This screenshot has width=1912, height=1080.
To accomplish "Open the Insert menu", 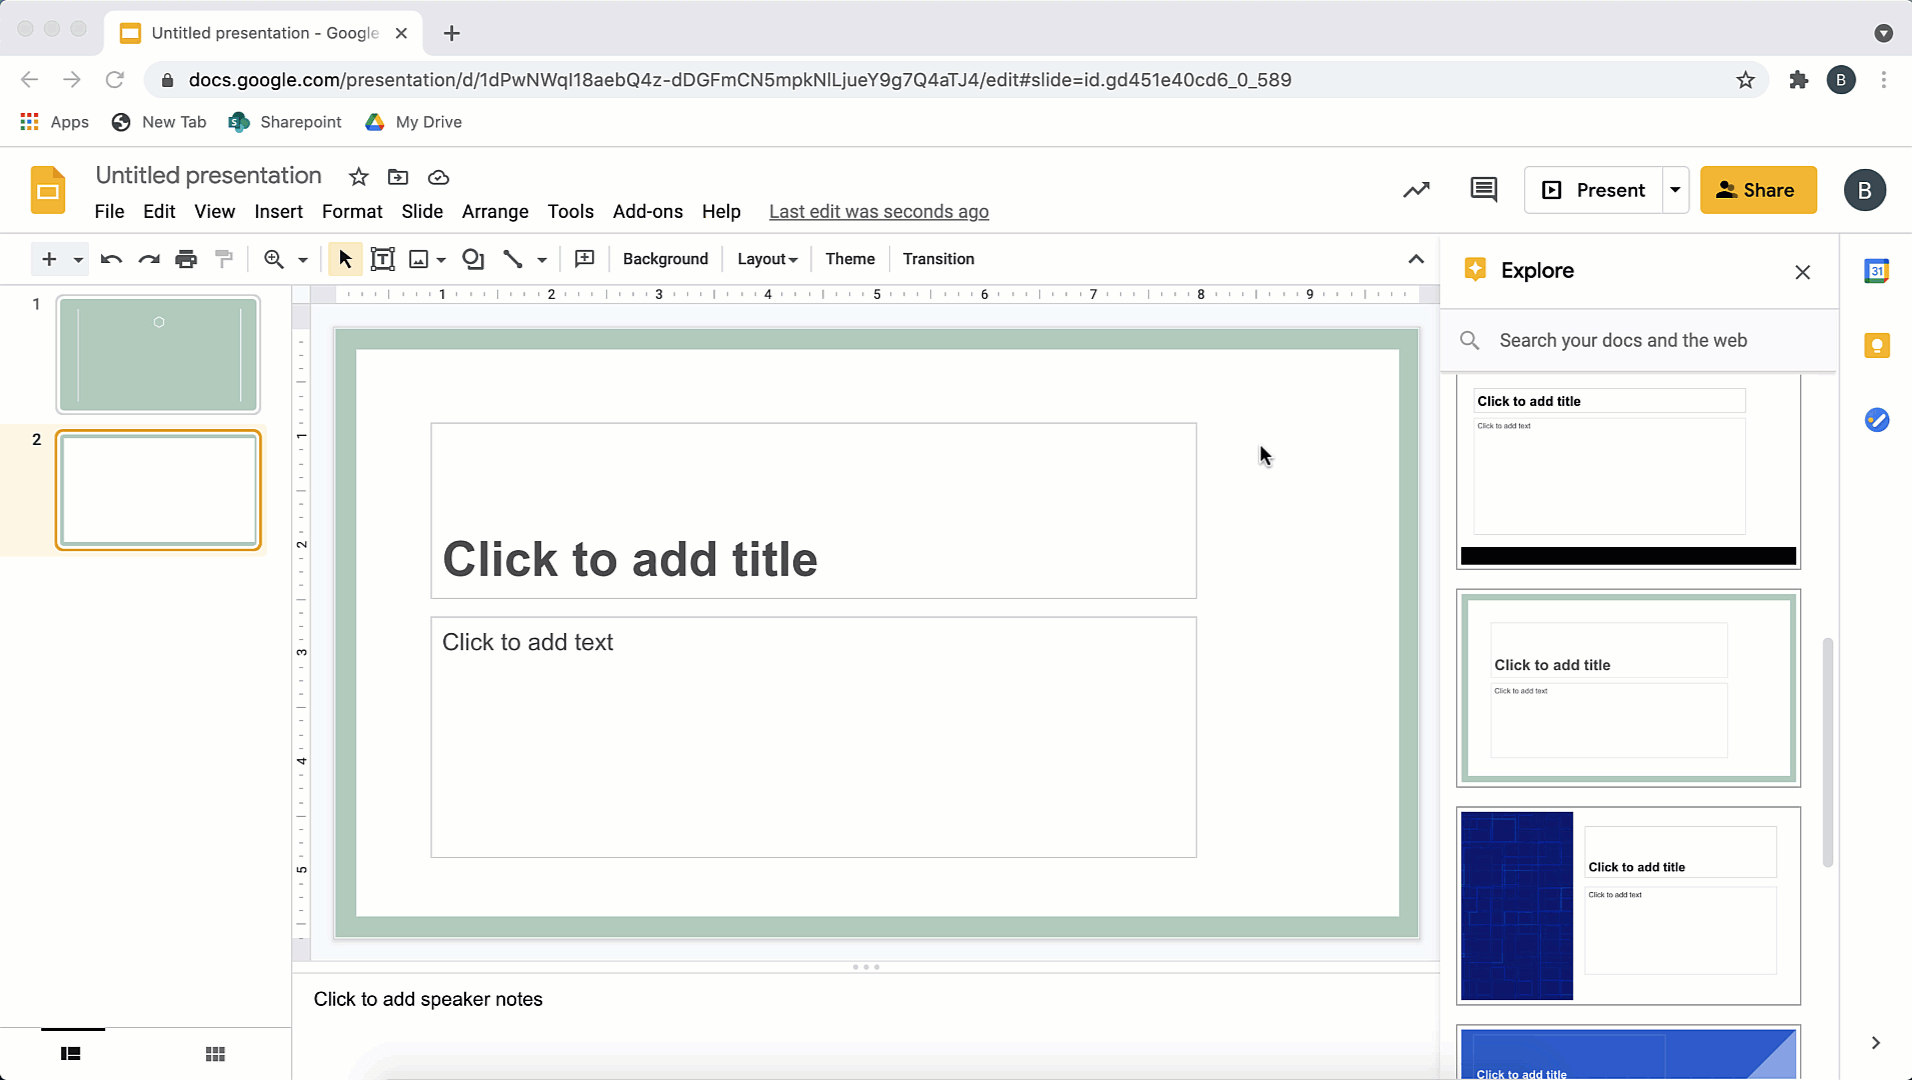I will (x=278, y=211).
